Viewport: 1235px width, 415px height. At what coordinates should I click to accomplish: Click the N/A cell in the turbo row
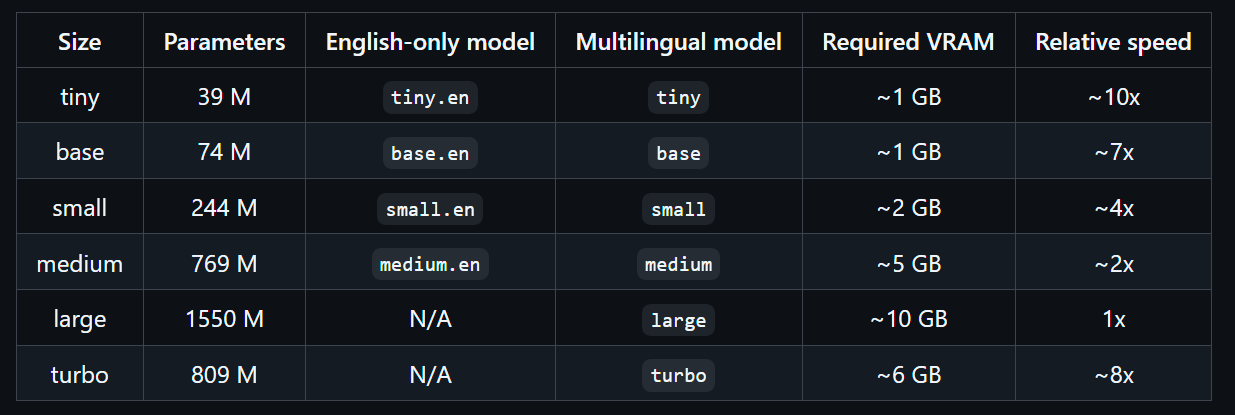(430, 376)
